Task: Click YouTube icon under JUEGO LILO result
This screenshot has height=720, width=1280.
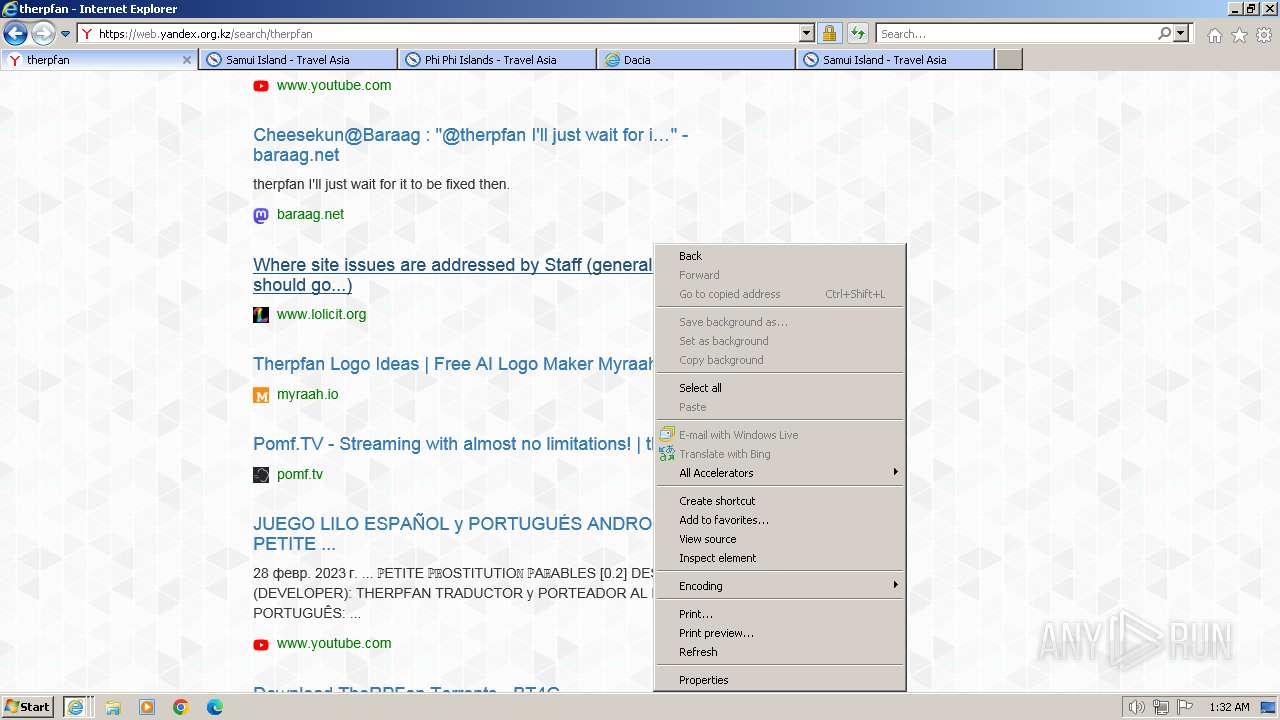Action: (x=261, y=644)
